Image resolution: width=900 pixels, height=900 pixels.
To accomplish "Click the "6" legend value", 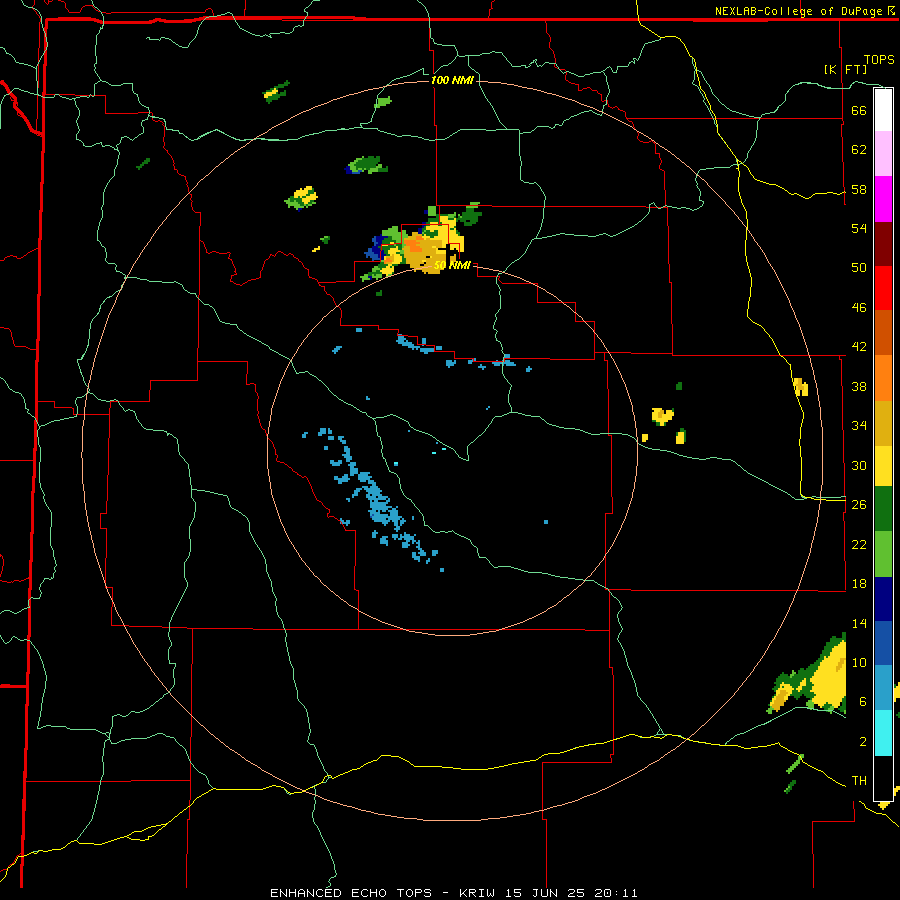I will 862,702.
